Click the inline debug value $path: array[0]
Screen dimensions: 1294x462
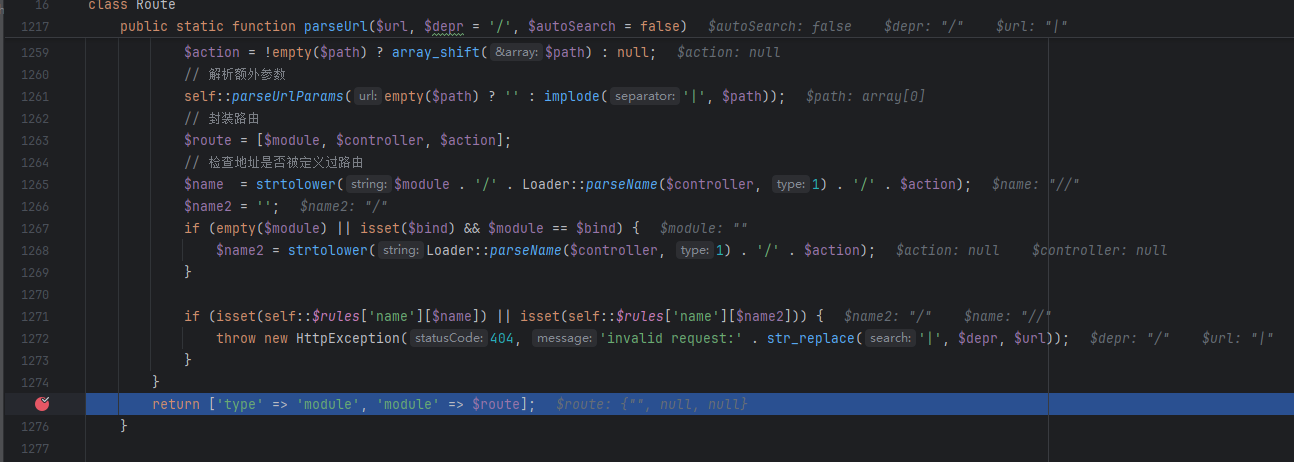[x=865, y=96]
